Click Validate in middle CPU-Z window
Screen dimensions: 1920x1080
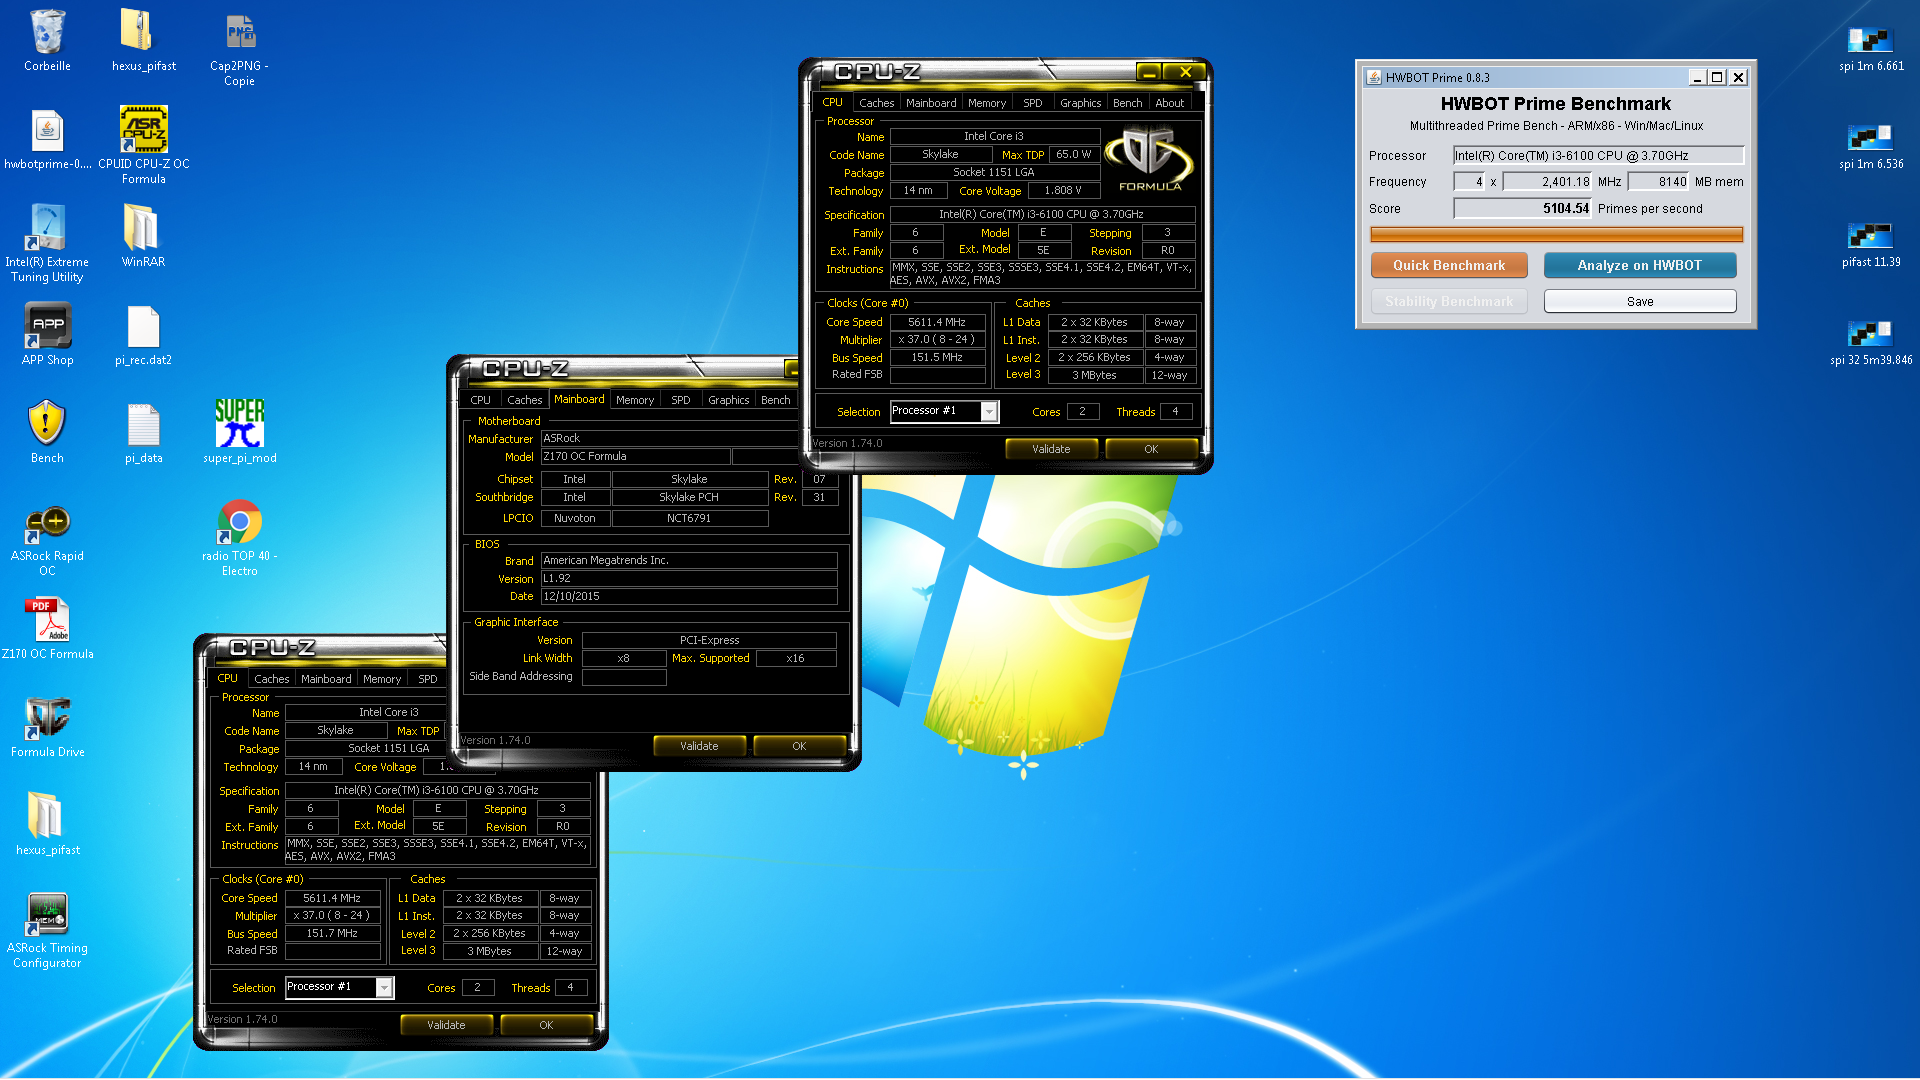point(699,746)
